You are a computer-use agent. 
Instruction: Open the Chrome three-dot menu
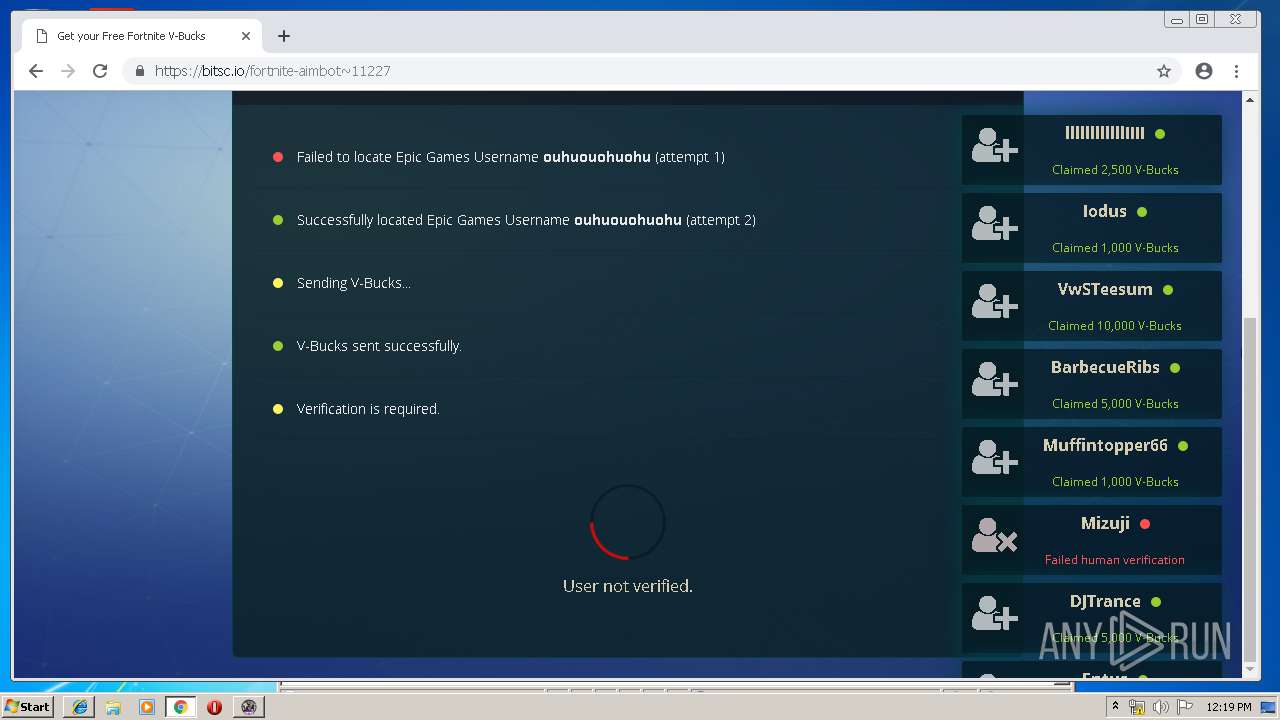1236,71
